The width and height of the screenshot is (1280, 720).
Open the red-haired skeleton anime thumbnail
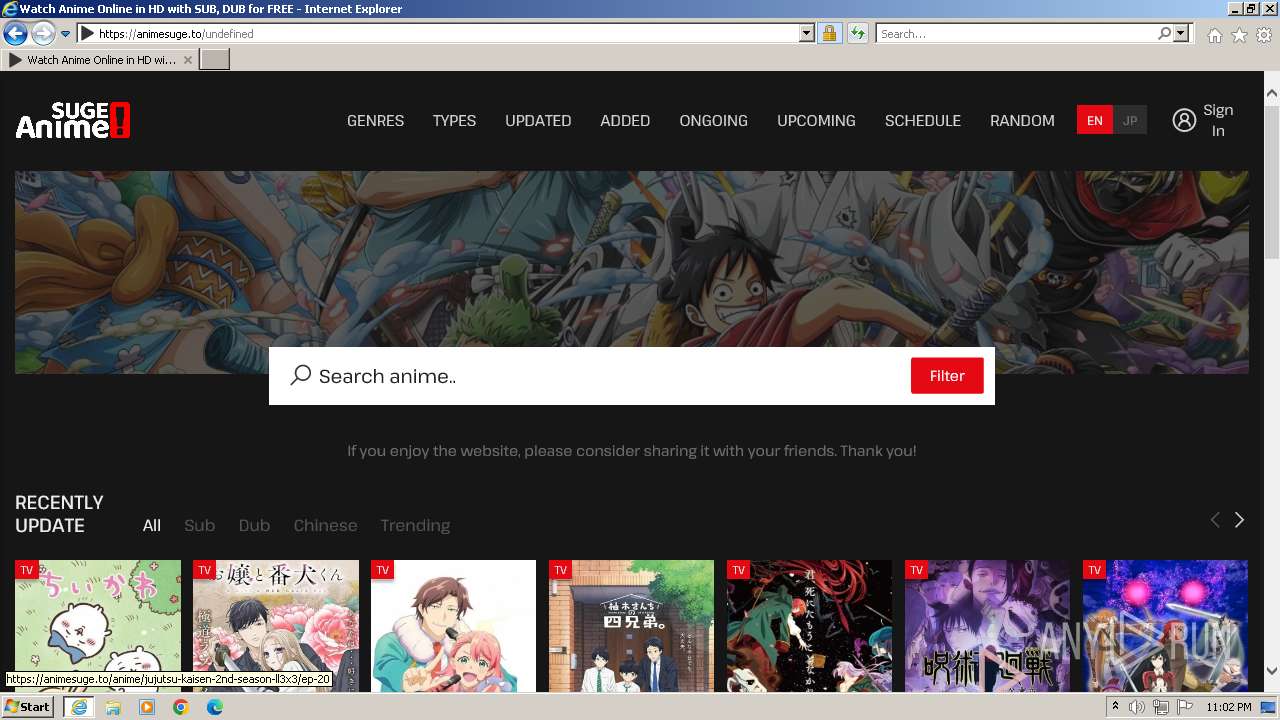(x=810, y=626)
